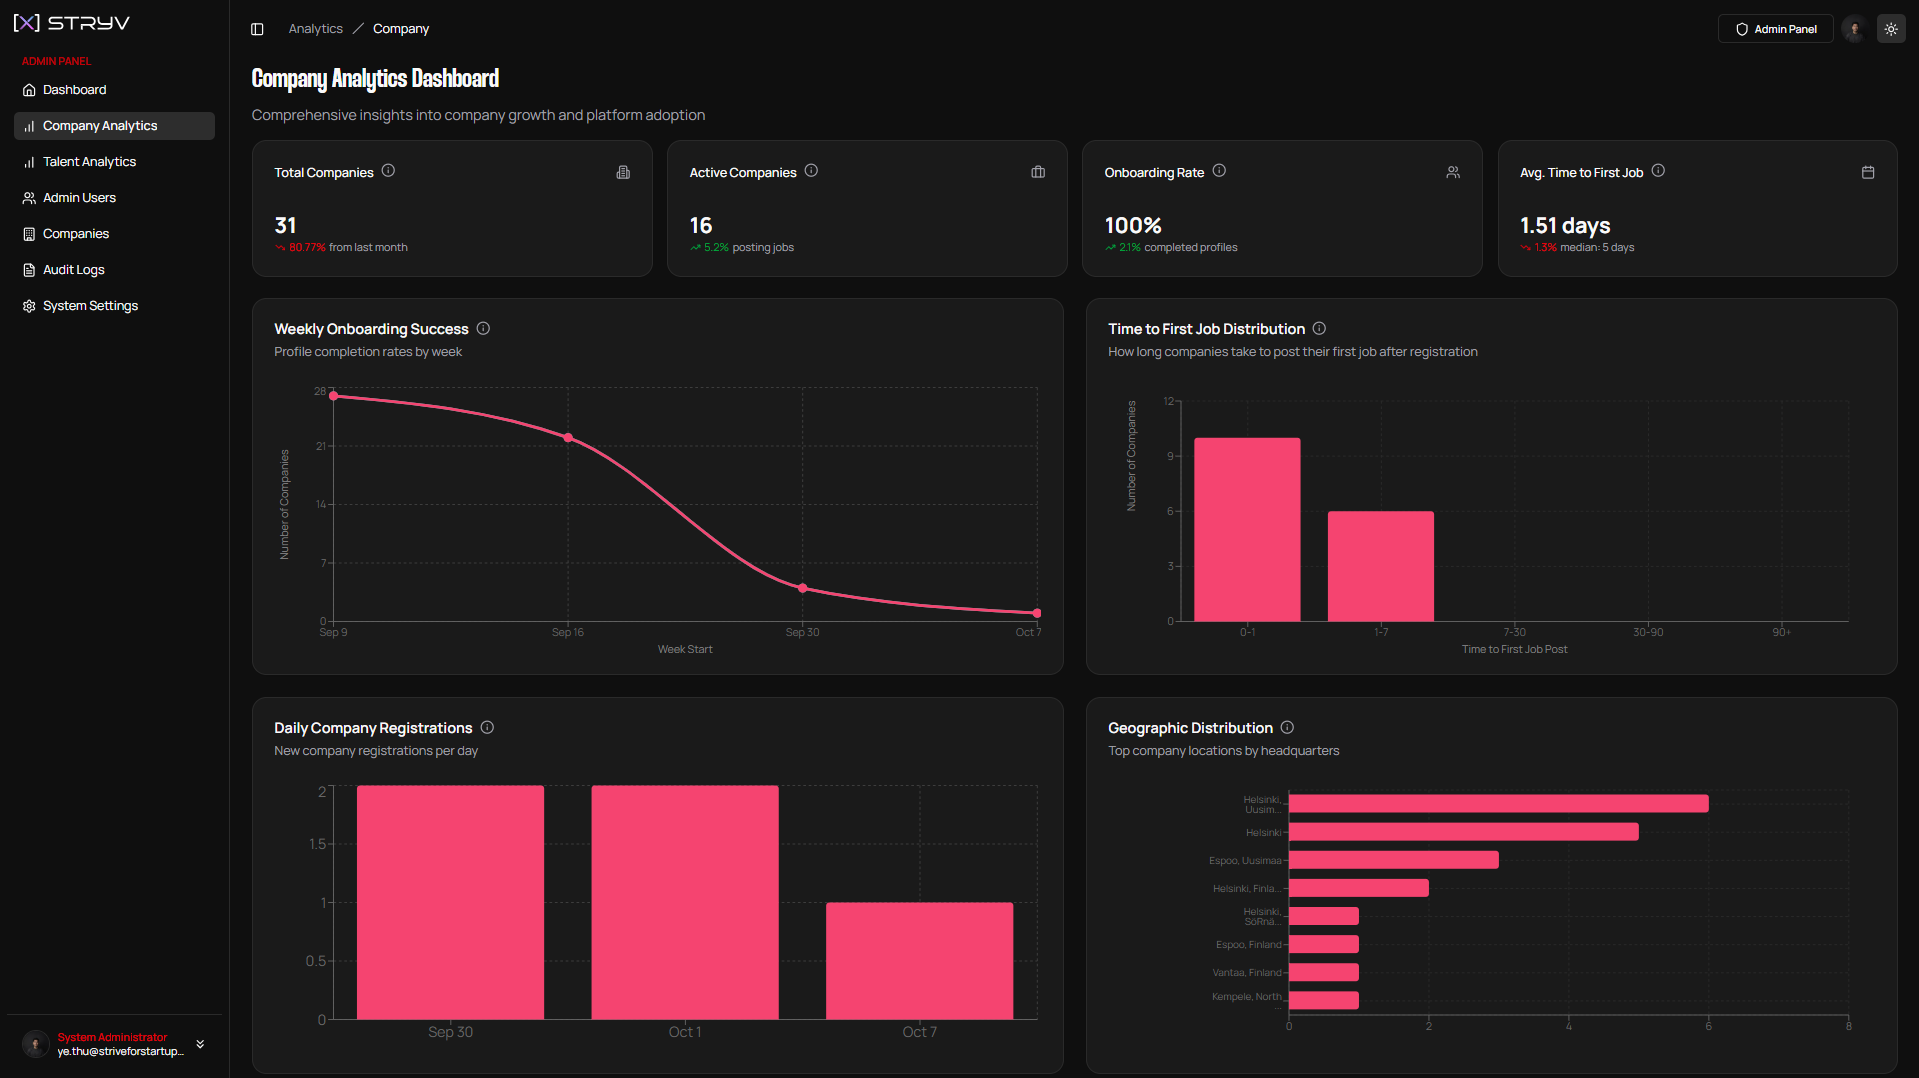The image size is (1919, 1078).
Task: Click the Company breadcrumb
Action: point(401,29)
